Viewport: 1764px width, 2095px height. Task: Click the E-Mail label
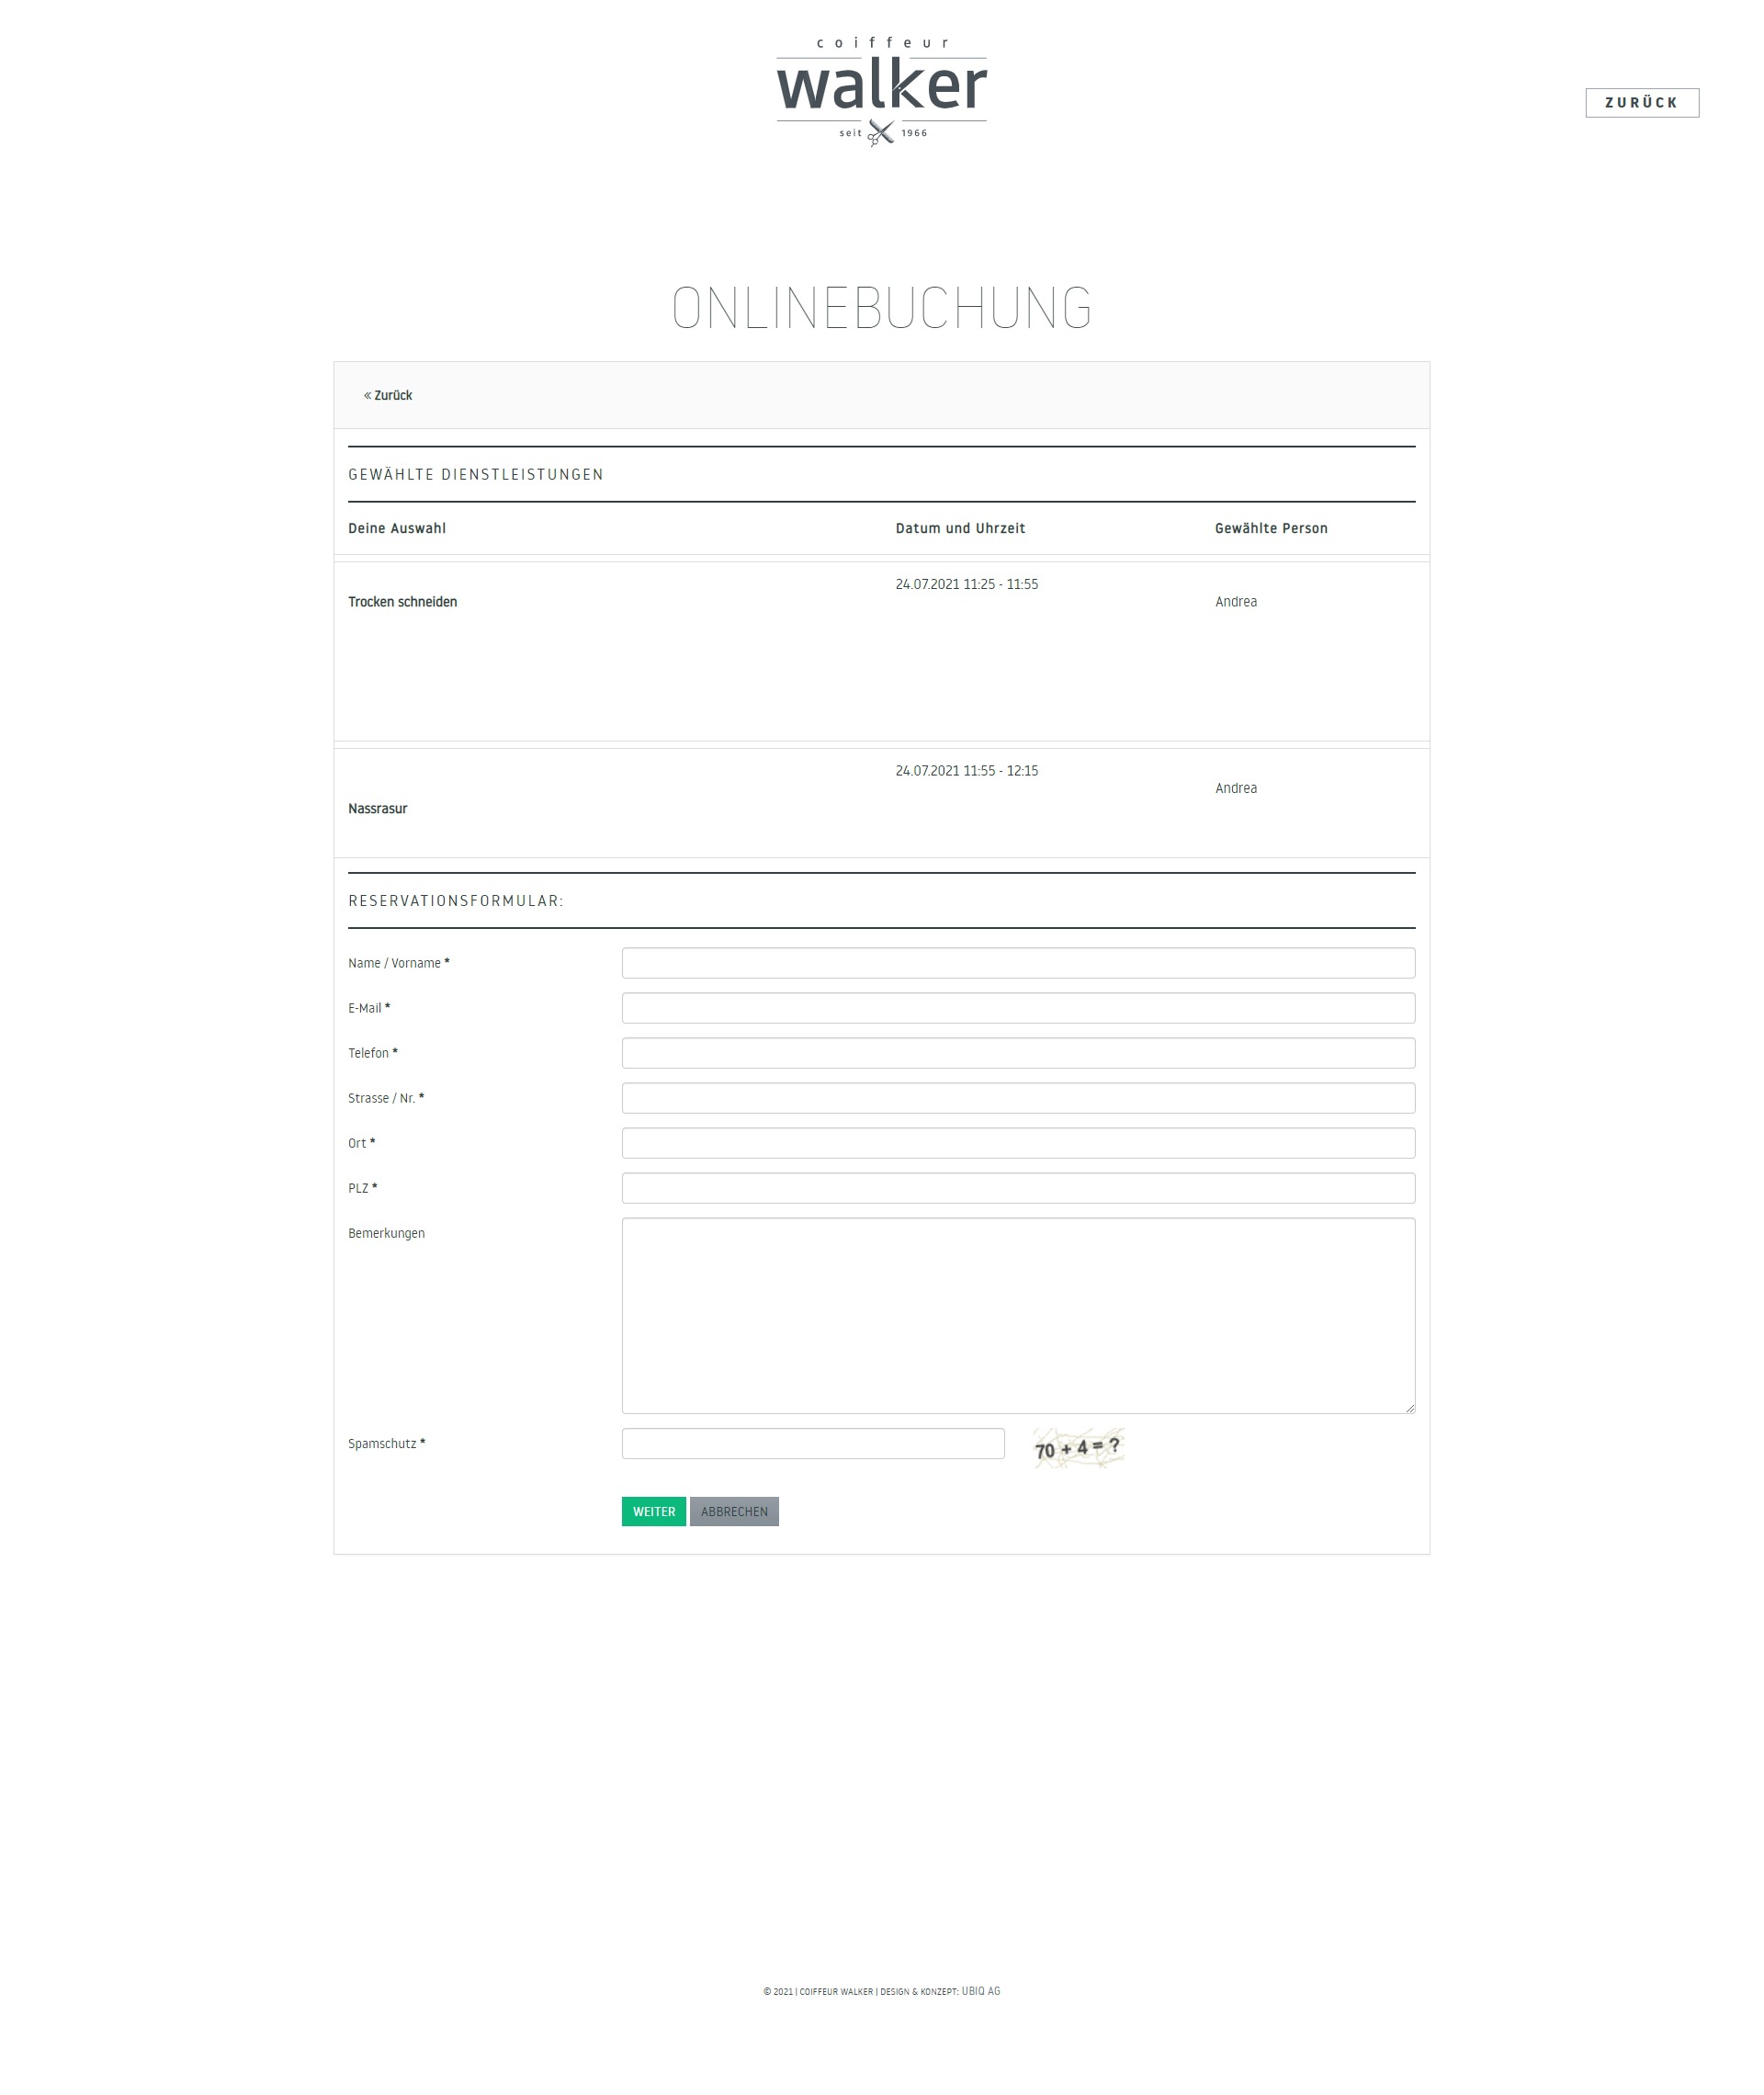click(x=369, y=1008)
